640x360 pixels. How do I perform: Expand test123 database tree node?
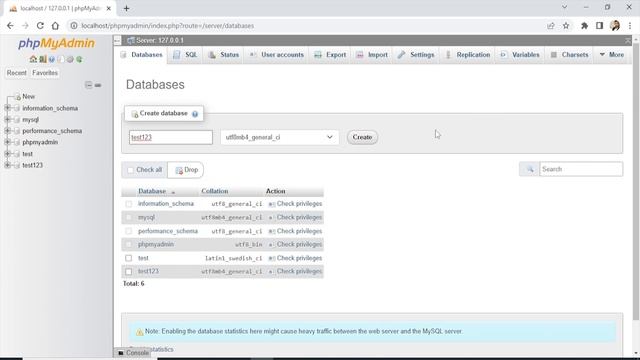7,165
